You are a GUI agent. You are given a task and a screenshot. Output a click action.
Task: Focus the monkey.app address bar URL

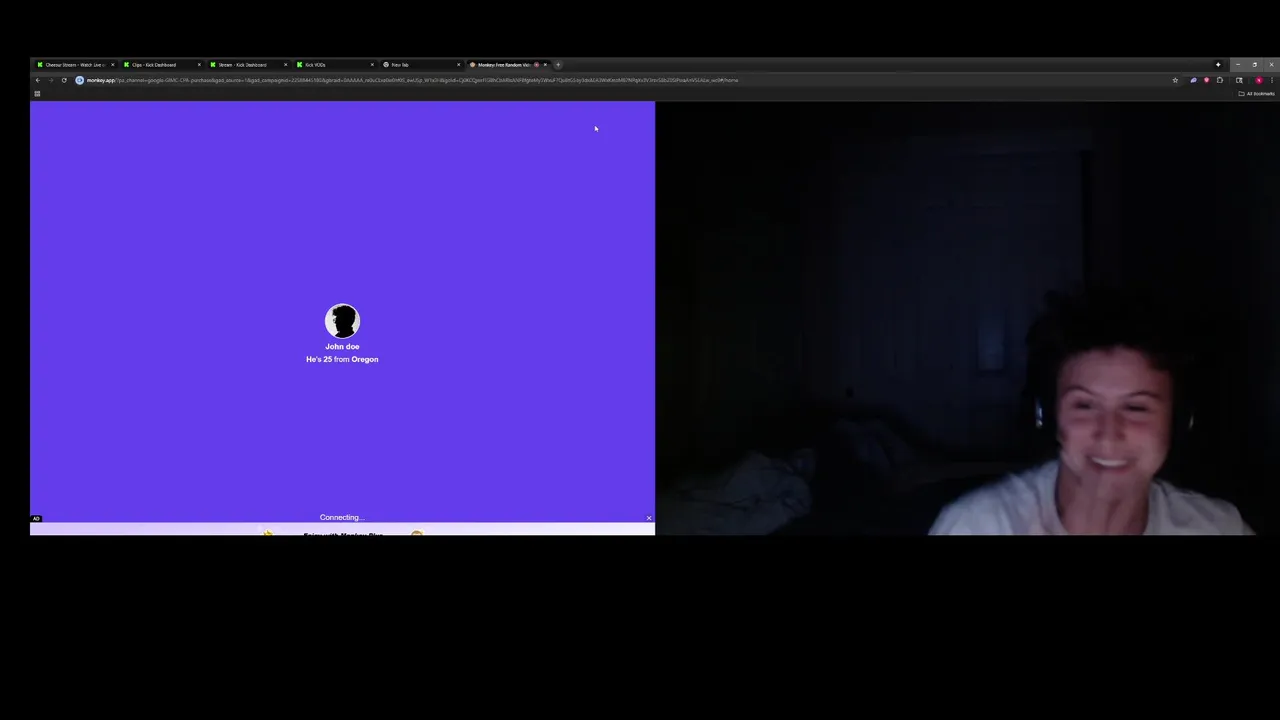pos(412,80)
